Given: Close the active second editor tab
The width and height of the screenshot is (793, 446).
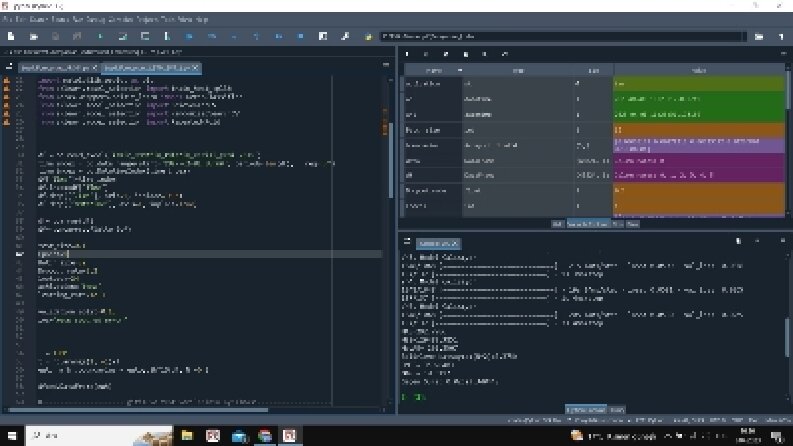Looking at the screenshot, I should [x=196, y=68].
